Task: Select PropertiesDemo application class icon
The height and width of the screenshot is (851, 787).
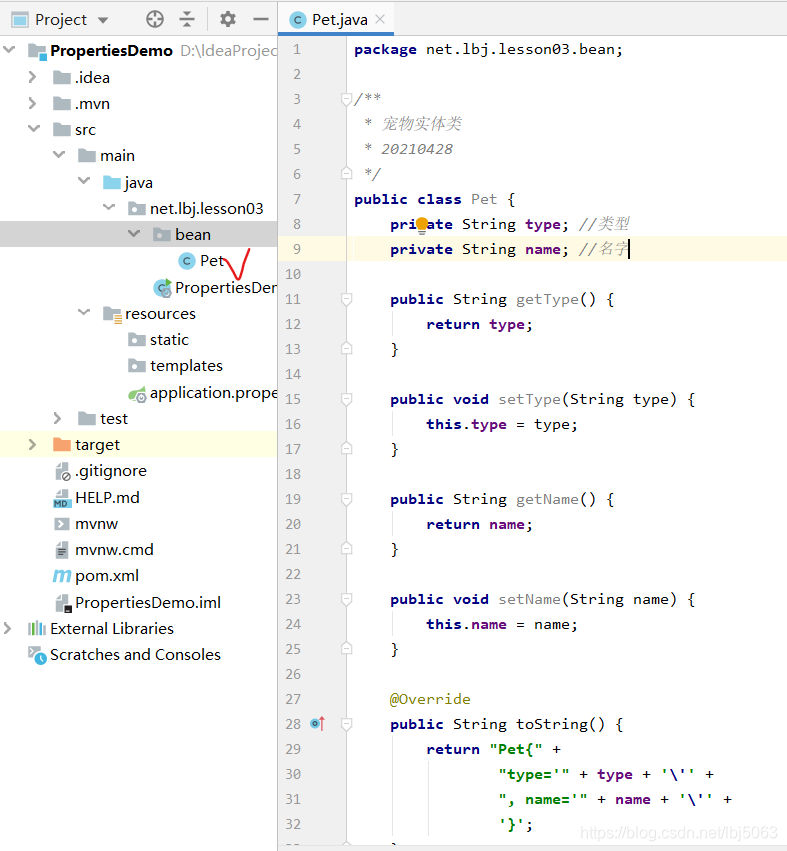Action: [162, 288]
